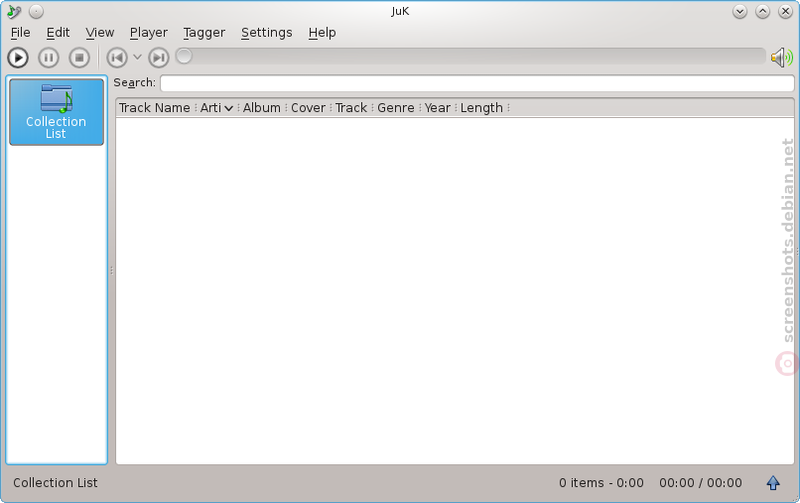Open the play history dropdown arrow
Viewport: 800px width, 503px height.
pos(137,57)
